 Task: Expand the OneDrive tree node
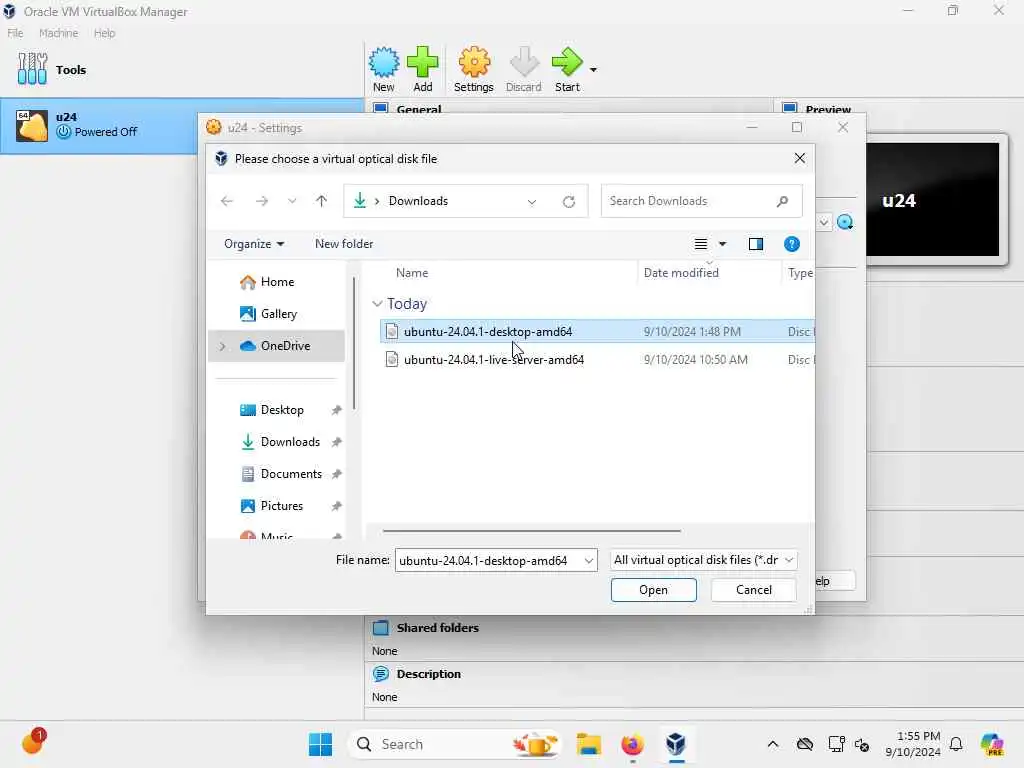[222, 346]
